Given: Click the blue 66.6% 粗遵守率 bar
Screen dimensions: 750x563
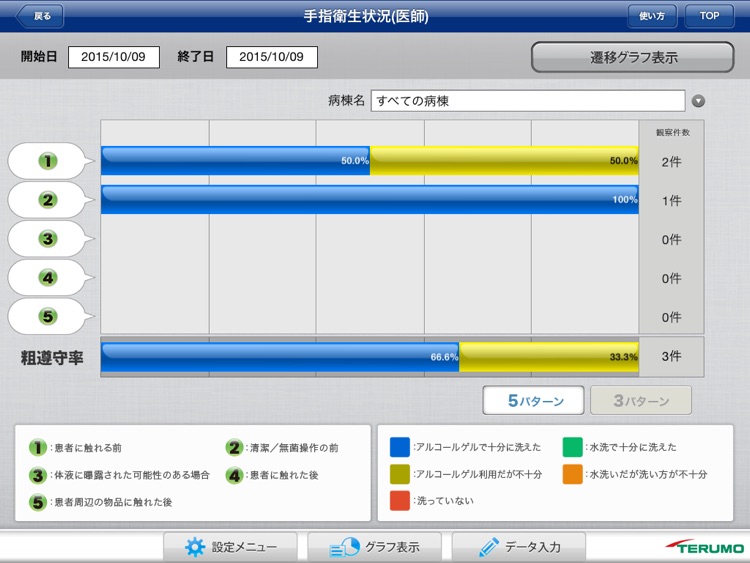Looking at the screenshot, I should (x=280, y=357).
